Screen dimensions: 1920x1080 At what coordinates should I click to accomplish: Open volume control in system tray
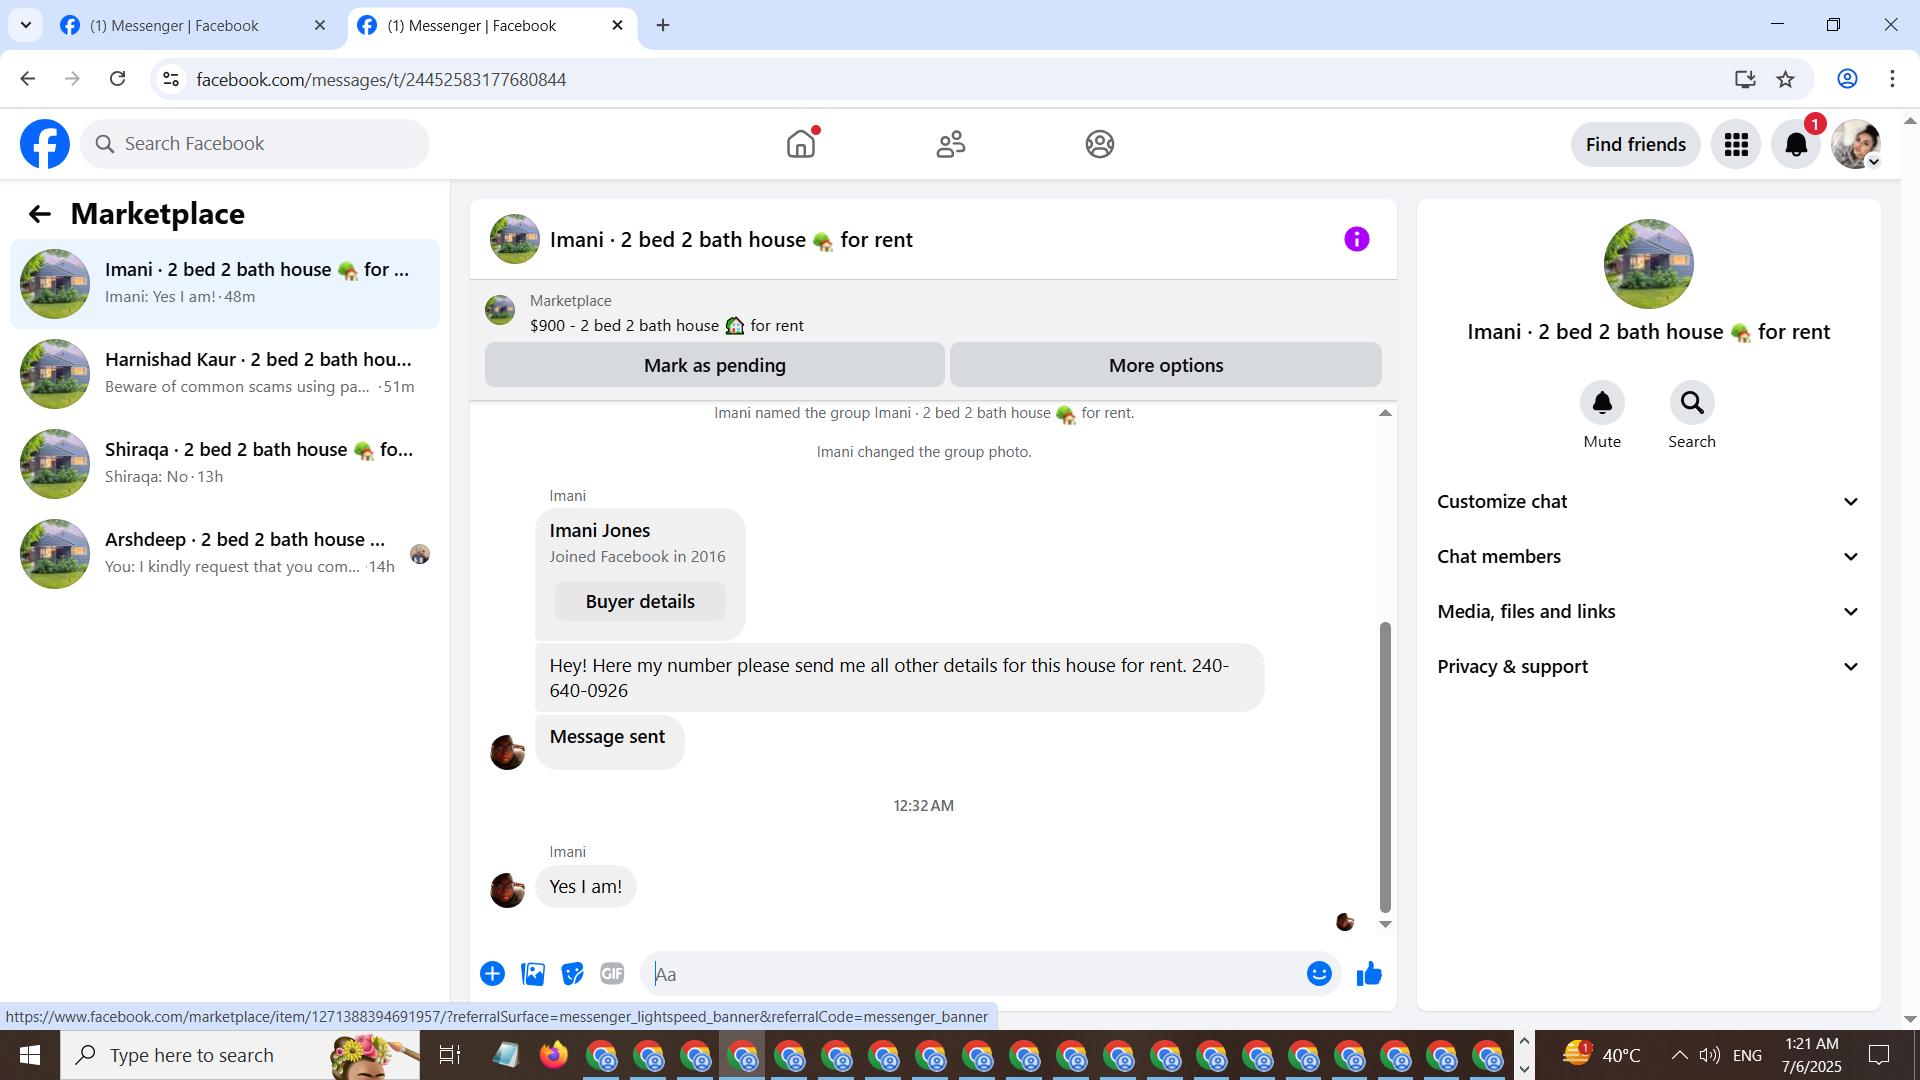(x=1709, y=1055)
